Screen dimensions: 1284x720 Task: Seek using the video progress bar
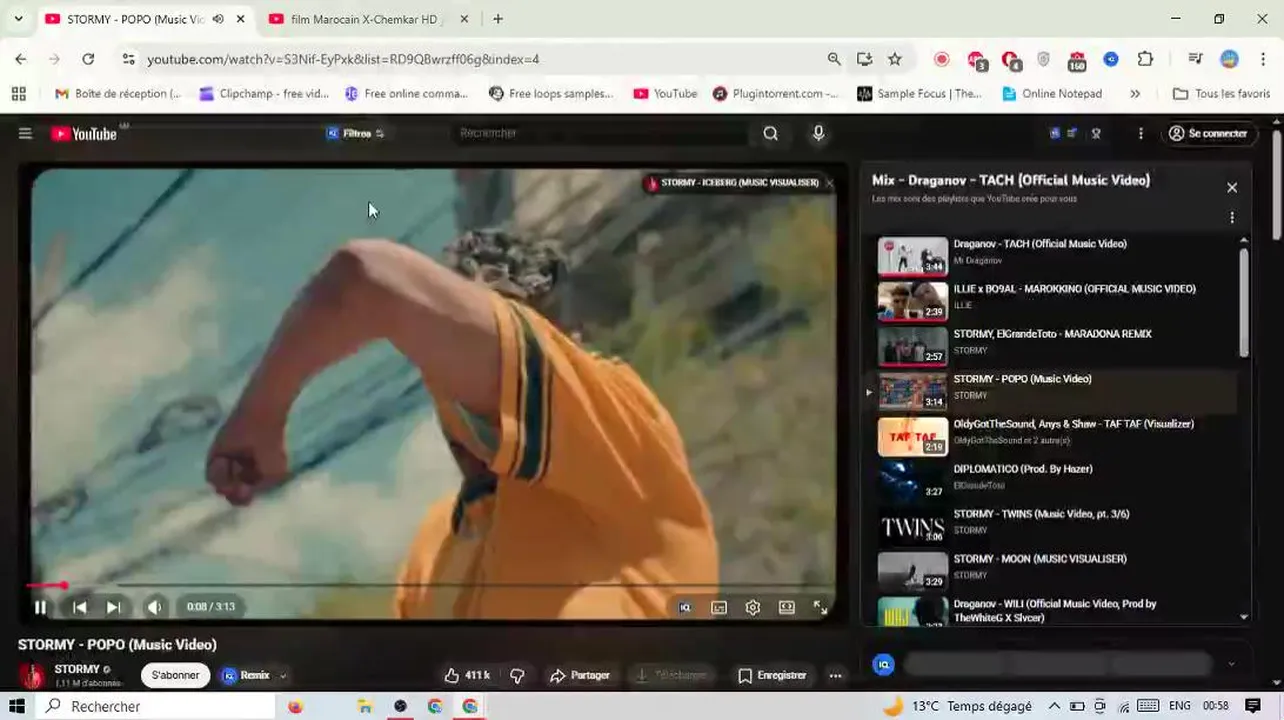pos(432,585)
